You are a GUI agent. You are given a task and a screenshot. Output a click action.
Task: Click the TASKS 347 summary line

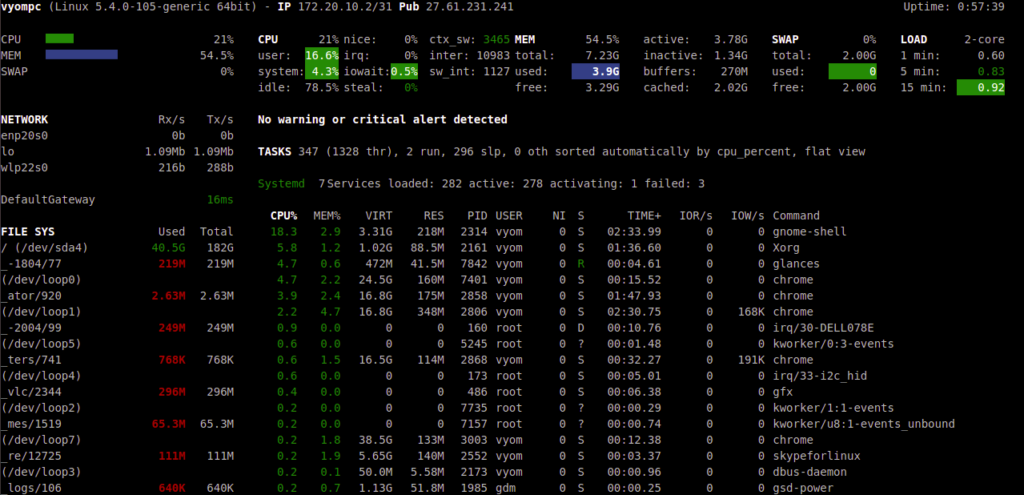coord(562,152)
